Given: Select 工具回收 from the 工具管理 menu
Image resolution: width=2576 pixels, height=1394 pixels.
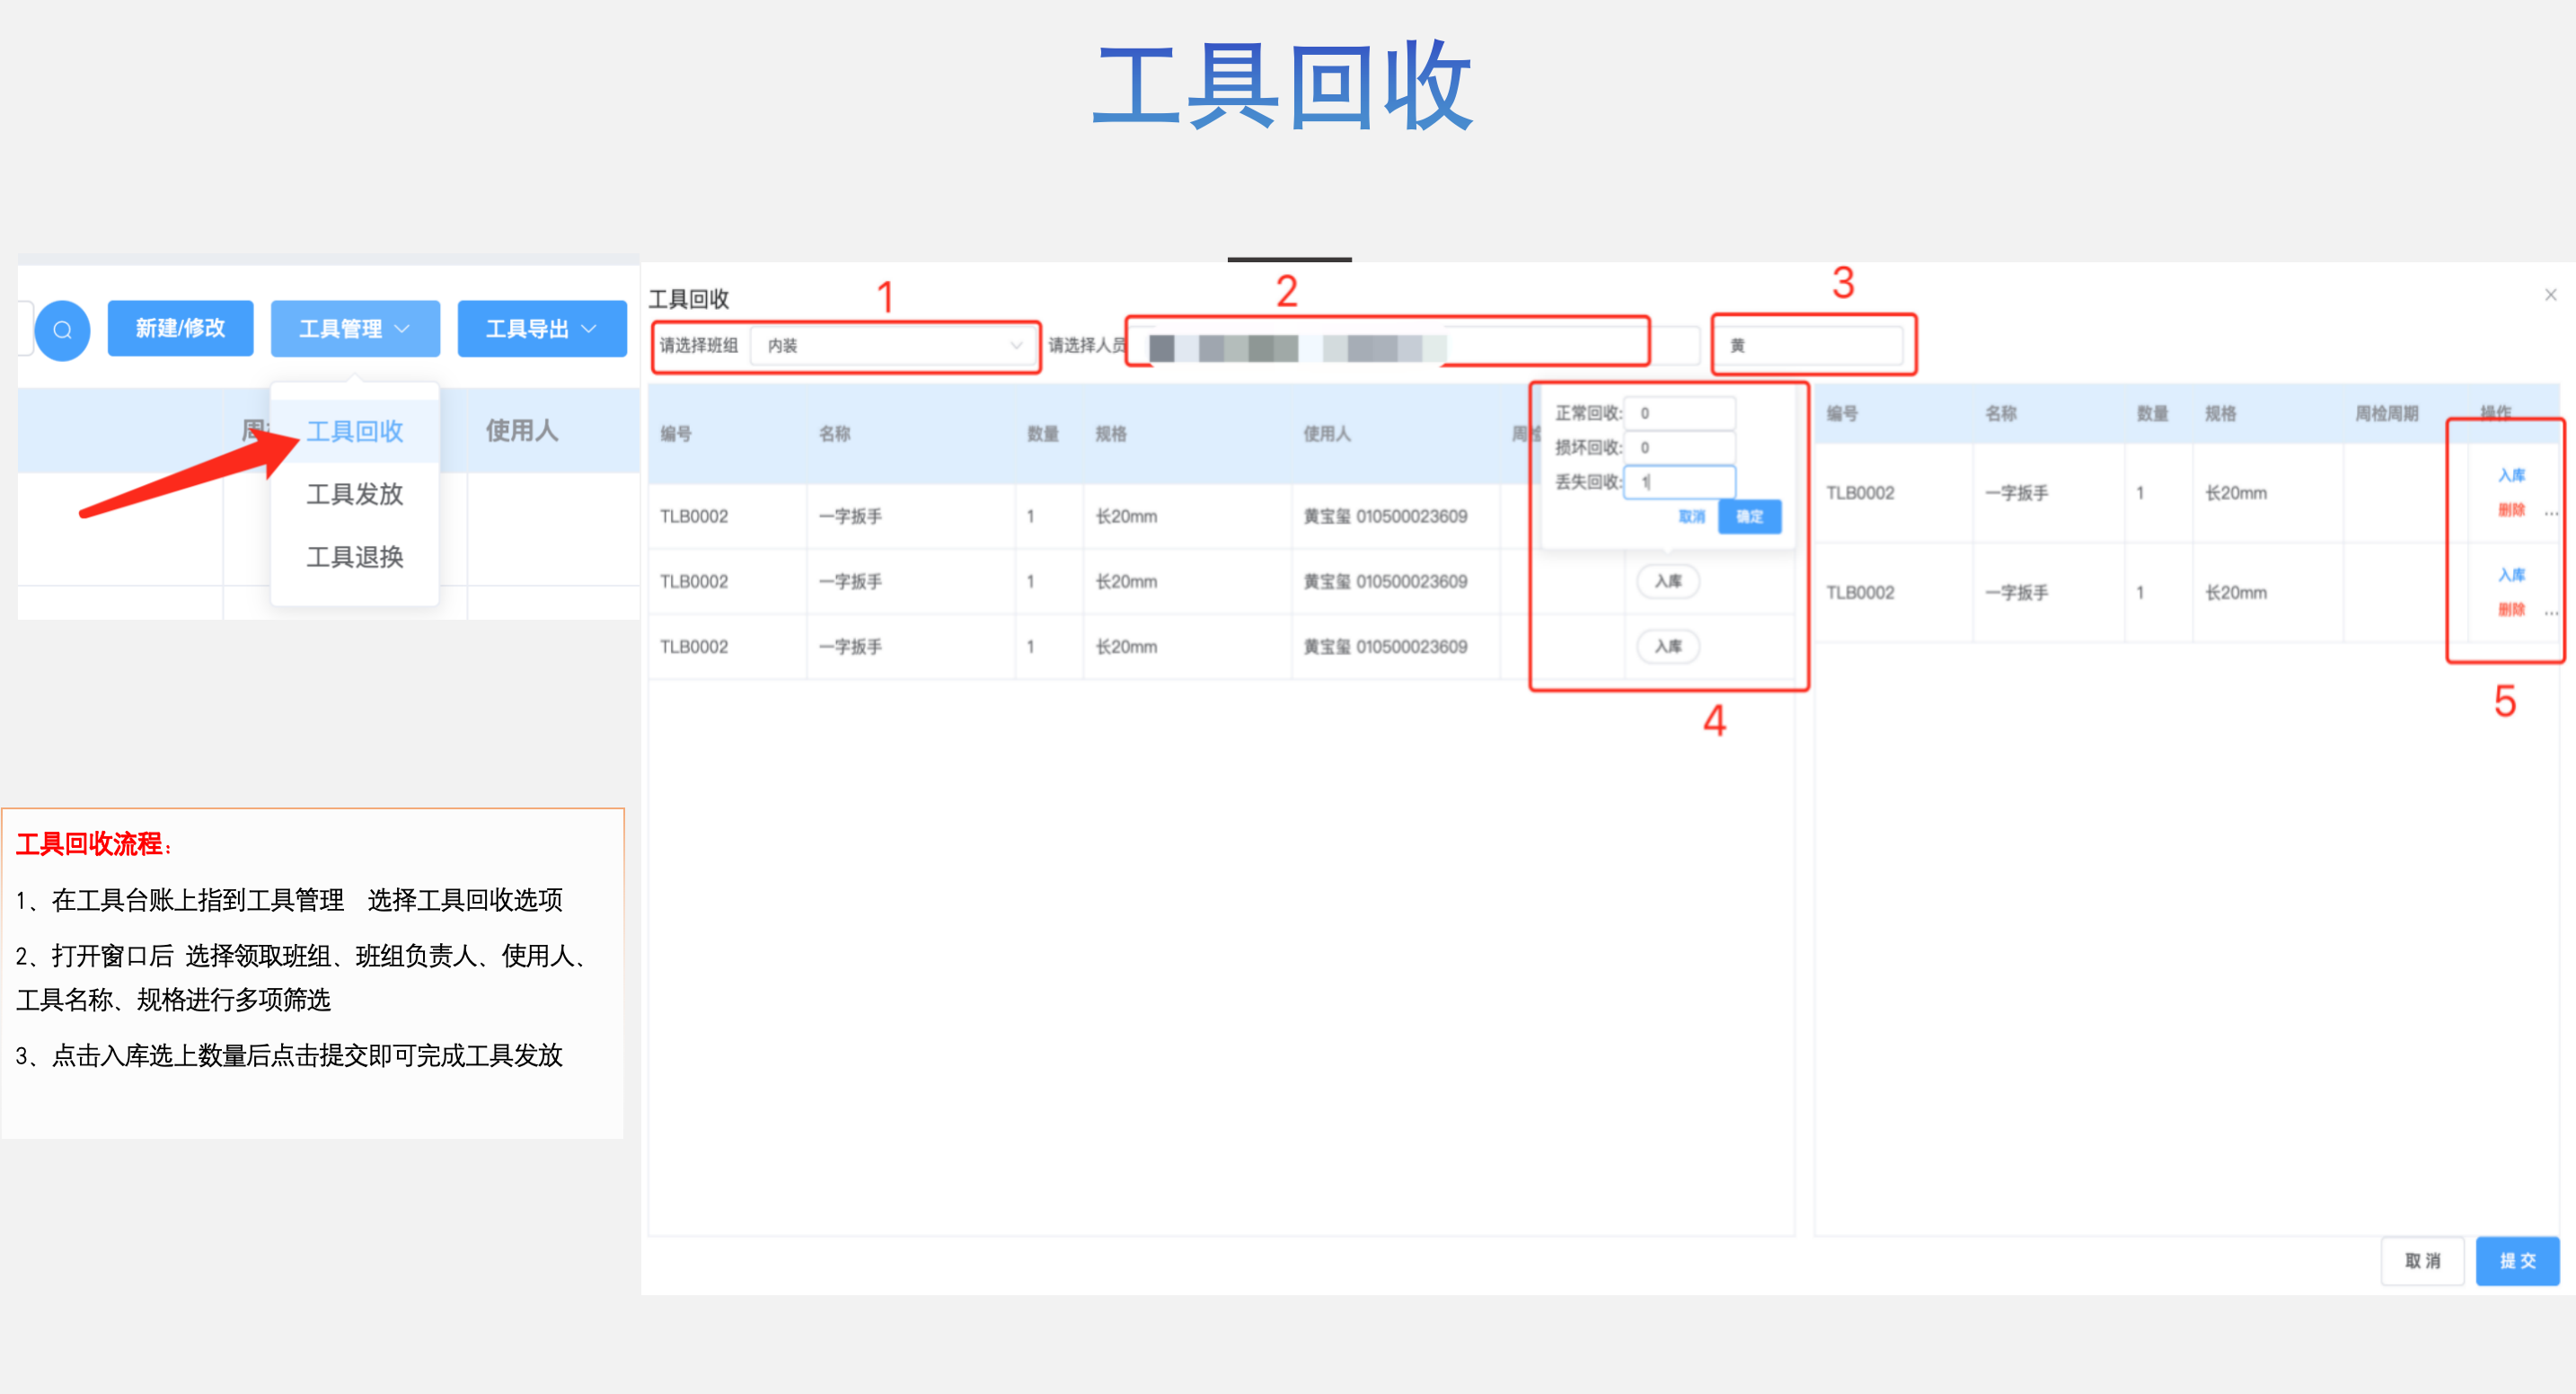Looking at the screenshot, I should click(355, 431).
